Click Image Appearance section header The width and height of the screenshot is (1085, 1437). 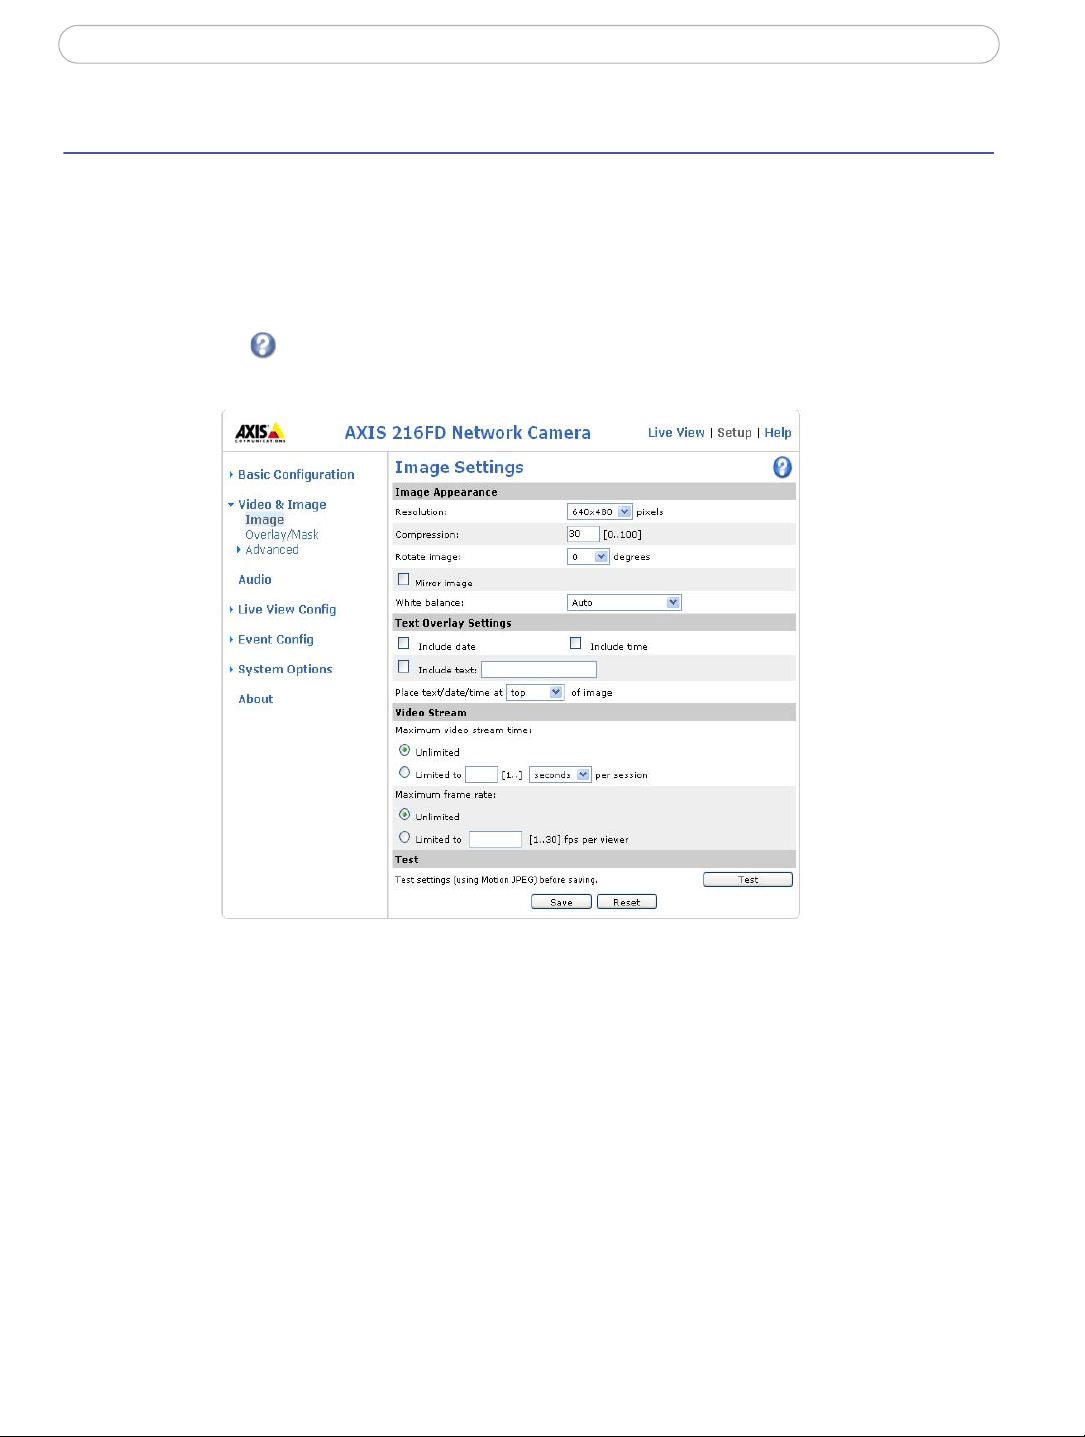pos(594,492)
